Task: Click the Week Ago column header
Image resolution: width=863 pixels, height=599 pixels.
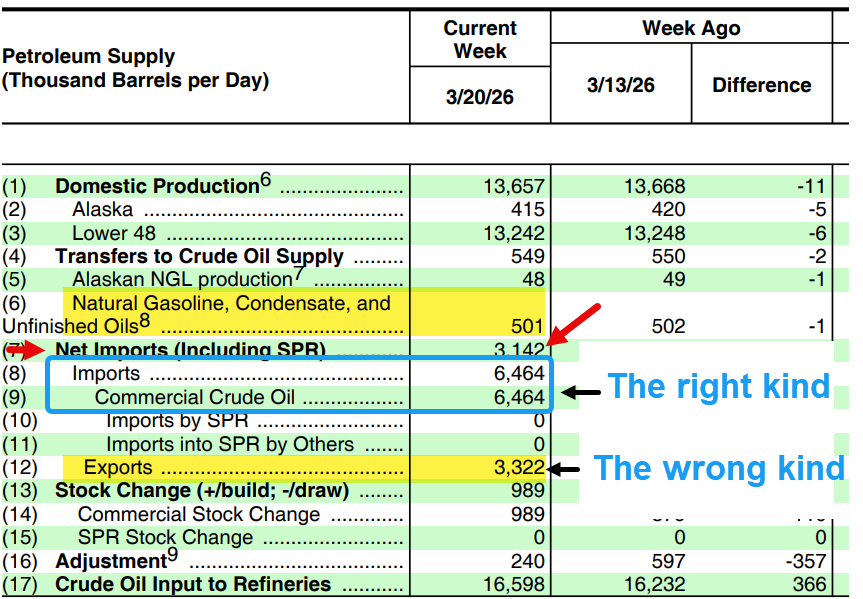Action: point(691,28)
